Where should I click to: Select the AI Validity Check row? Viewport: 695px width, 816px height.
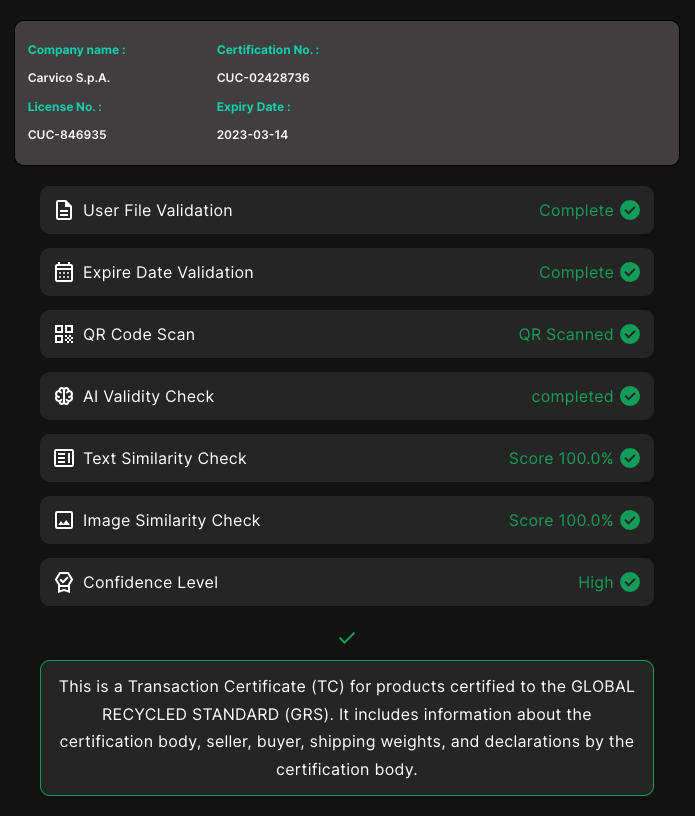(x=347, y=396)
